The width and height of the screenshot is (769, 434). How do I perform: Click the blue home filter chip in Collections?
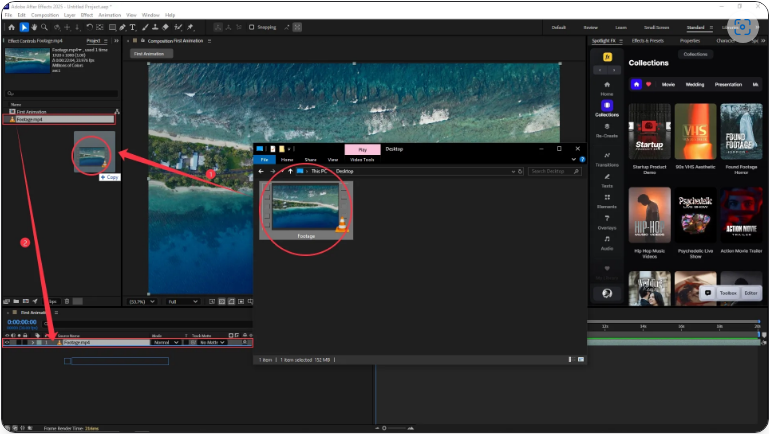636,84
